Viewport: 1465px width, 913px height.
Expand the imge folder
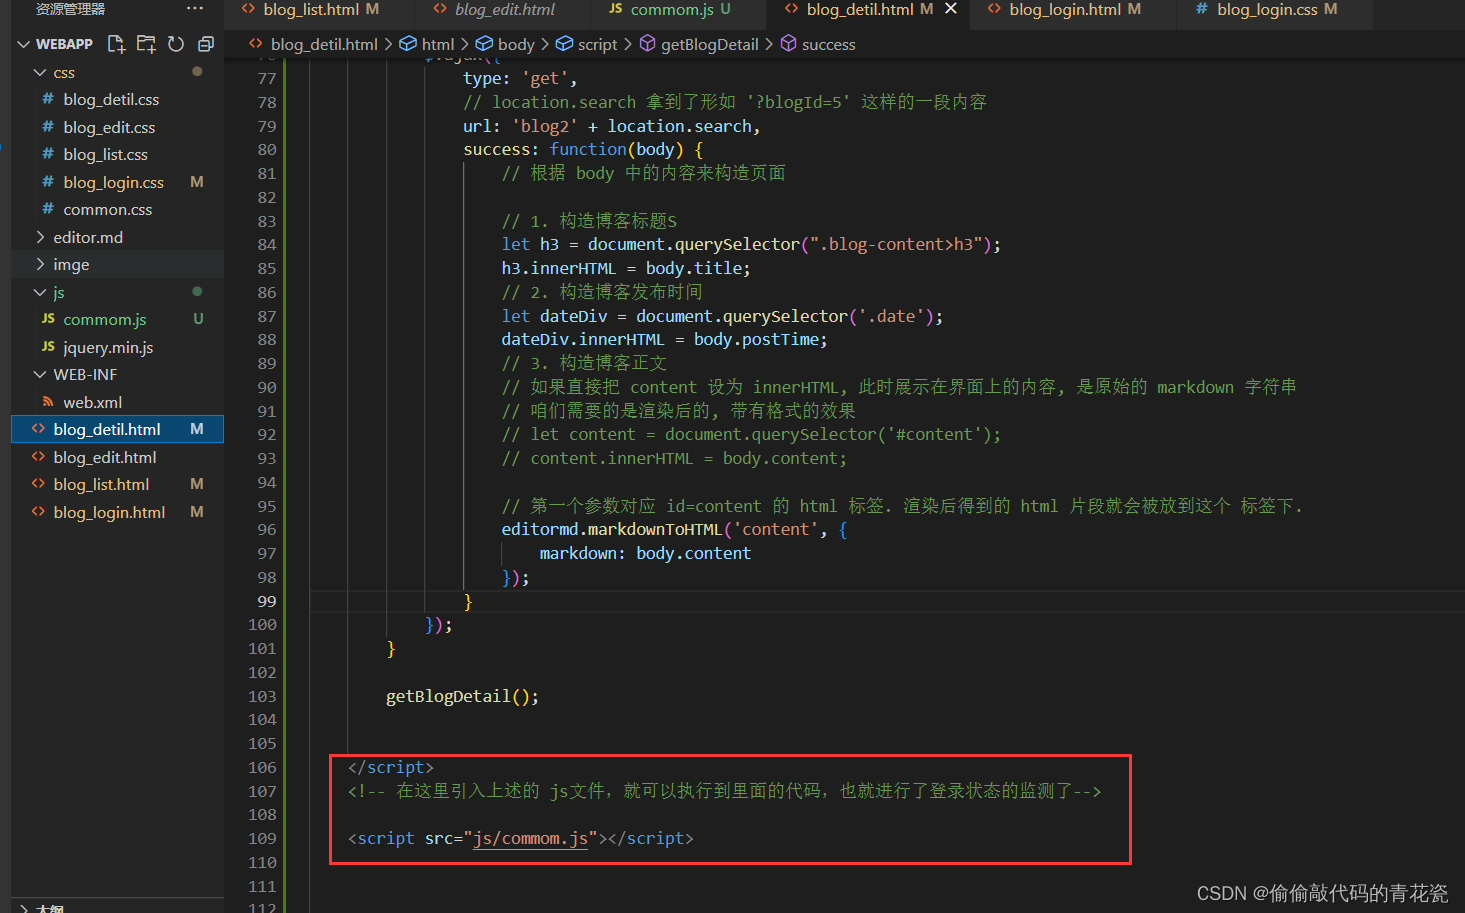tap(40, 265)
